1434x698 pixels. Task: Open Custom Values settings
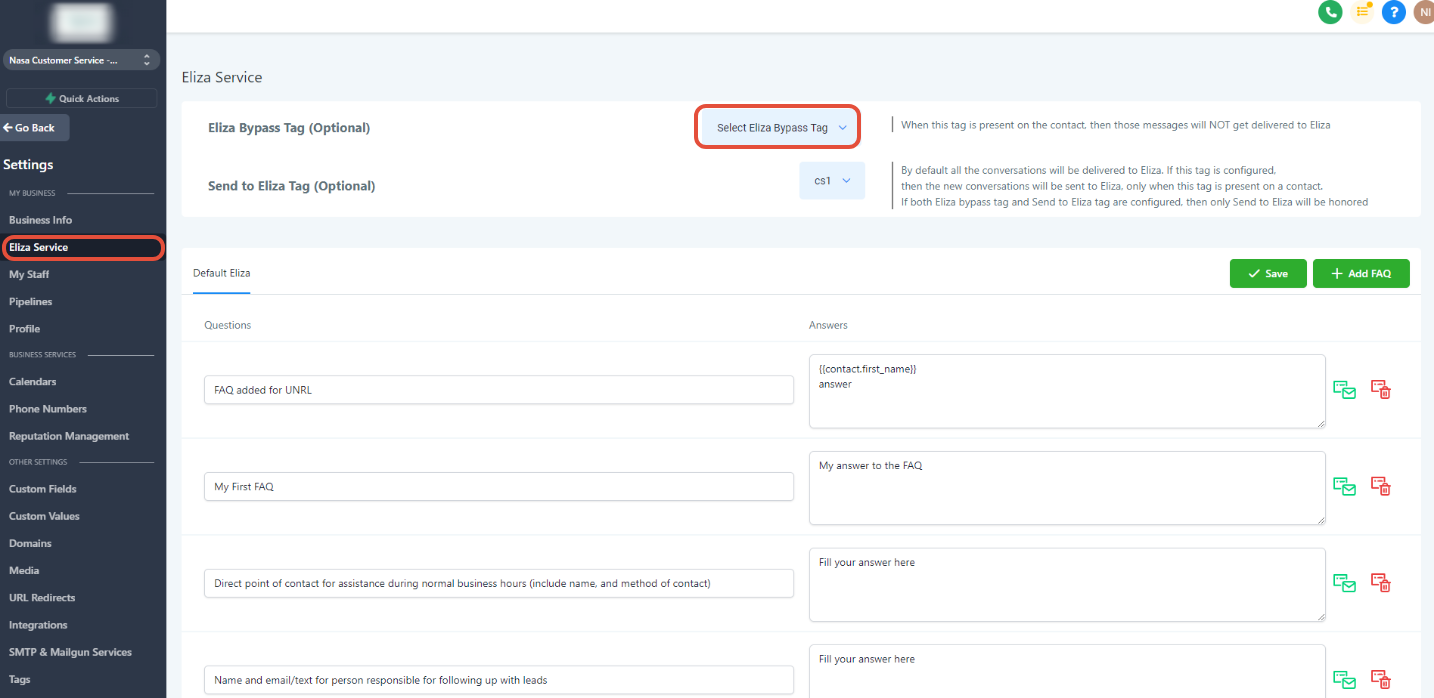click(x=44, y=516)
